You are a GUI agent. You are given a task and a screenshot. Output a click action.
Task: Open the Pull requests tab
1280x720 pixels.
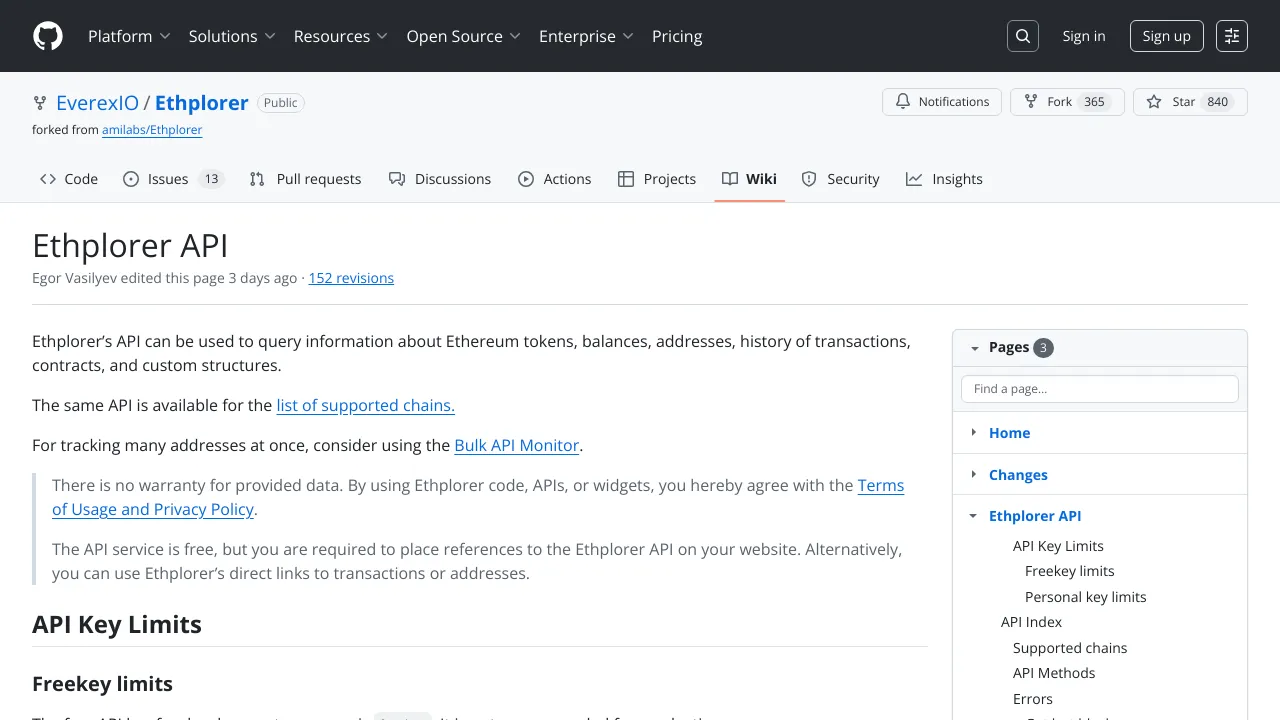pyautogui.click(x=305, y=179)
